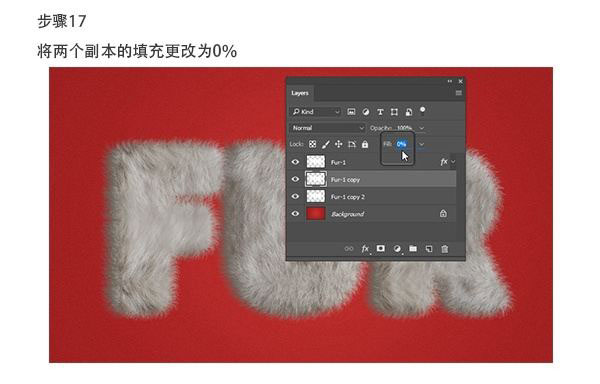600x384 pixels.
Task: Lock image pixels brush icon
Action: click(x=326, y=144)
